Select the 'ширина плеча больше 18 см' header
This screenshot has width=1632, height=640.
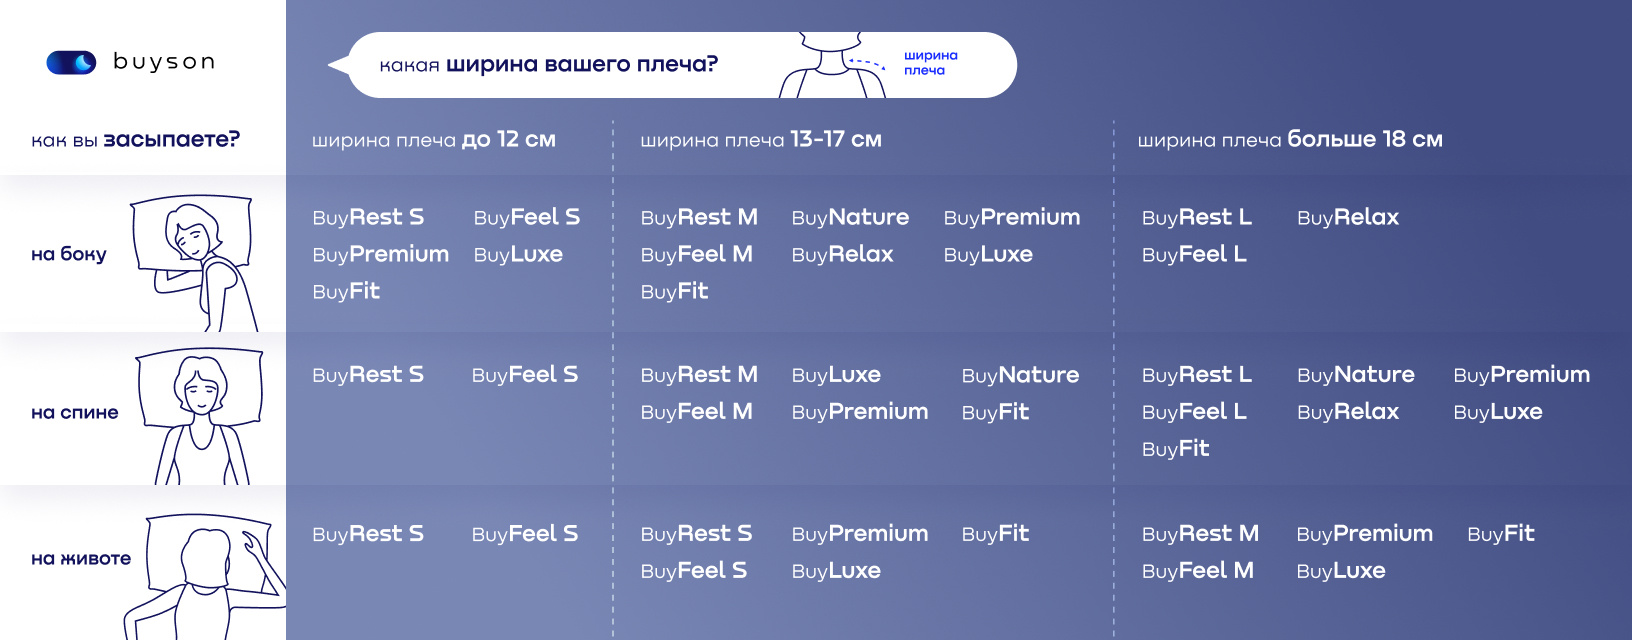[x=1290, y=139]
